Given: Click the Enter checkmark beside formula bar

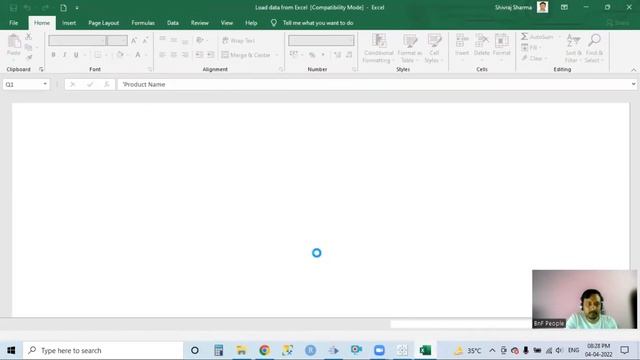Looking at the screenshot, I should 90,84.
